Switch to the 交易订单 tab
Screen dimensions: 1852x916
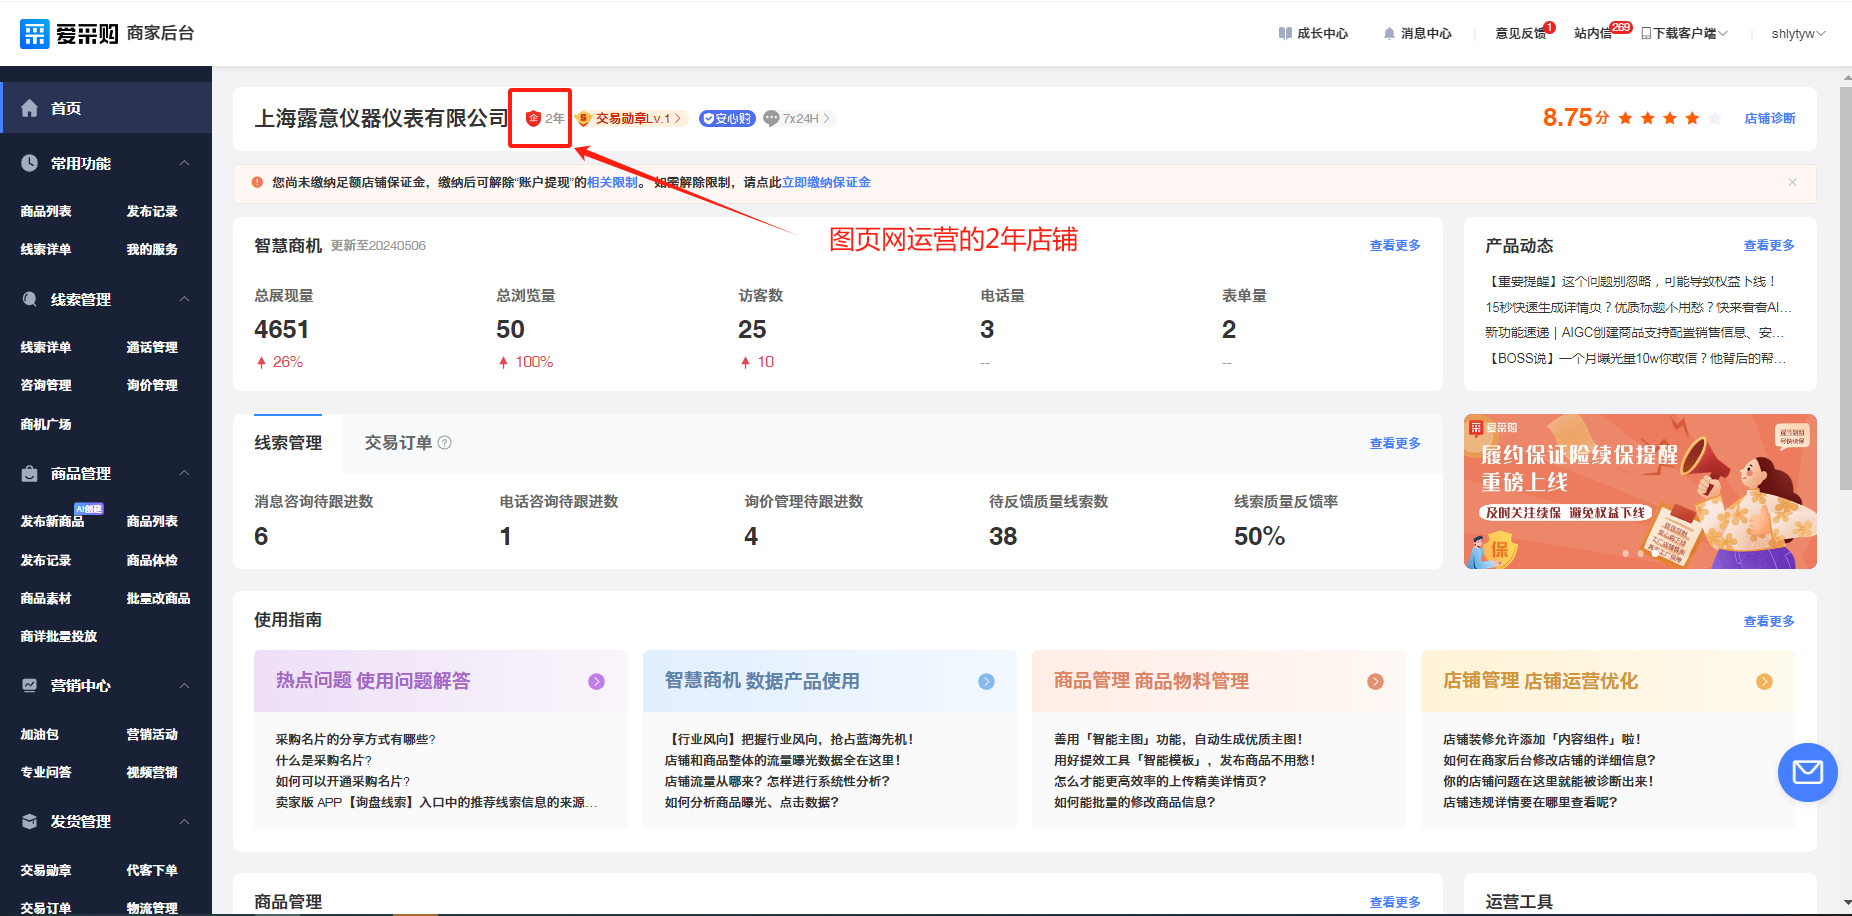[398, 443]
